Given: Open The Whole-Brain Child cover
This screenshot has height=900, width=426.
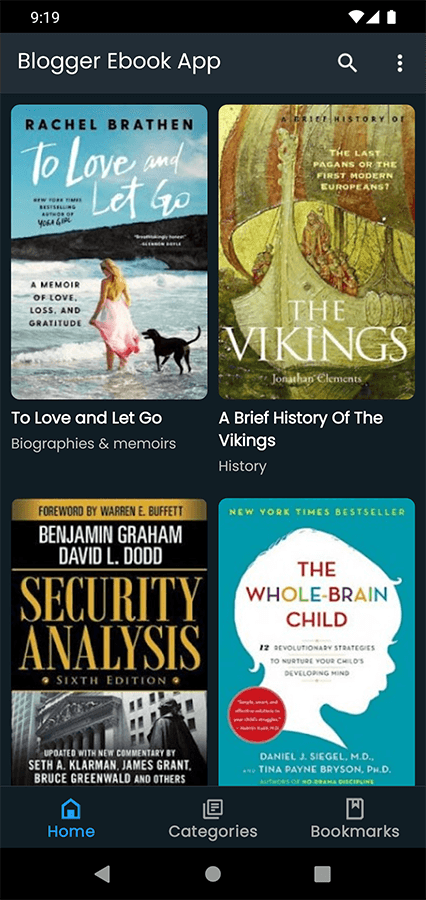Looking at the screenshot, I should pyautogui.click(x=316, y=642).
